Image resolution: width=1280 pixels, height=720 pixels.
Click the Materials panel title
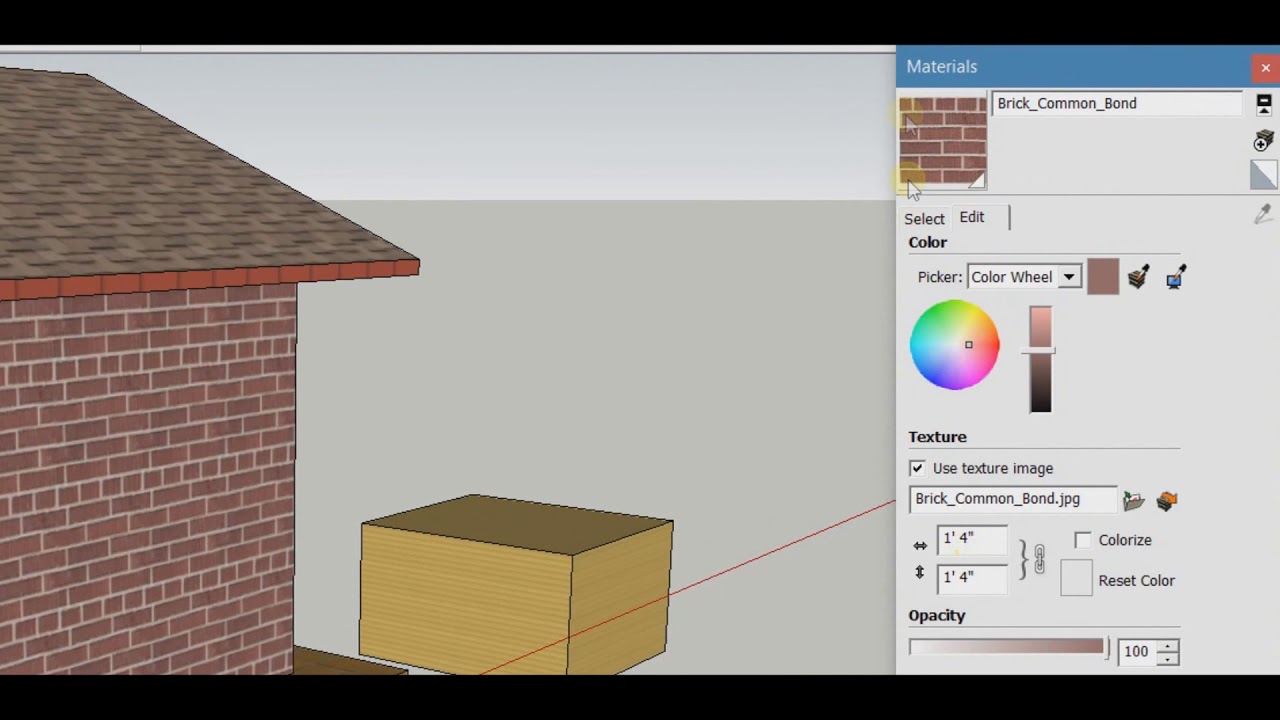pos(942,67)
